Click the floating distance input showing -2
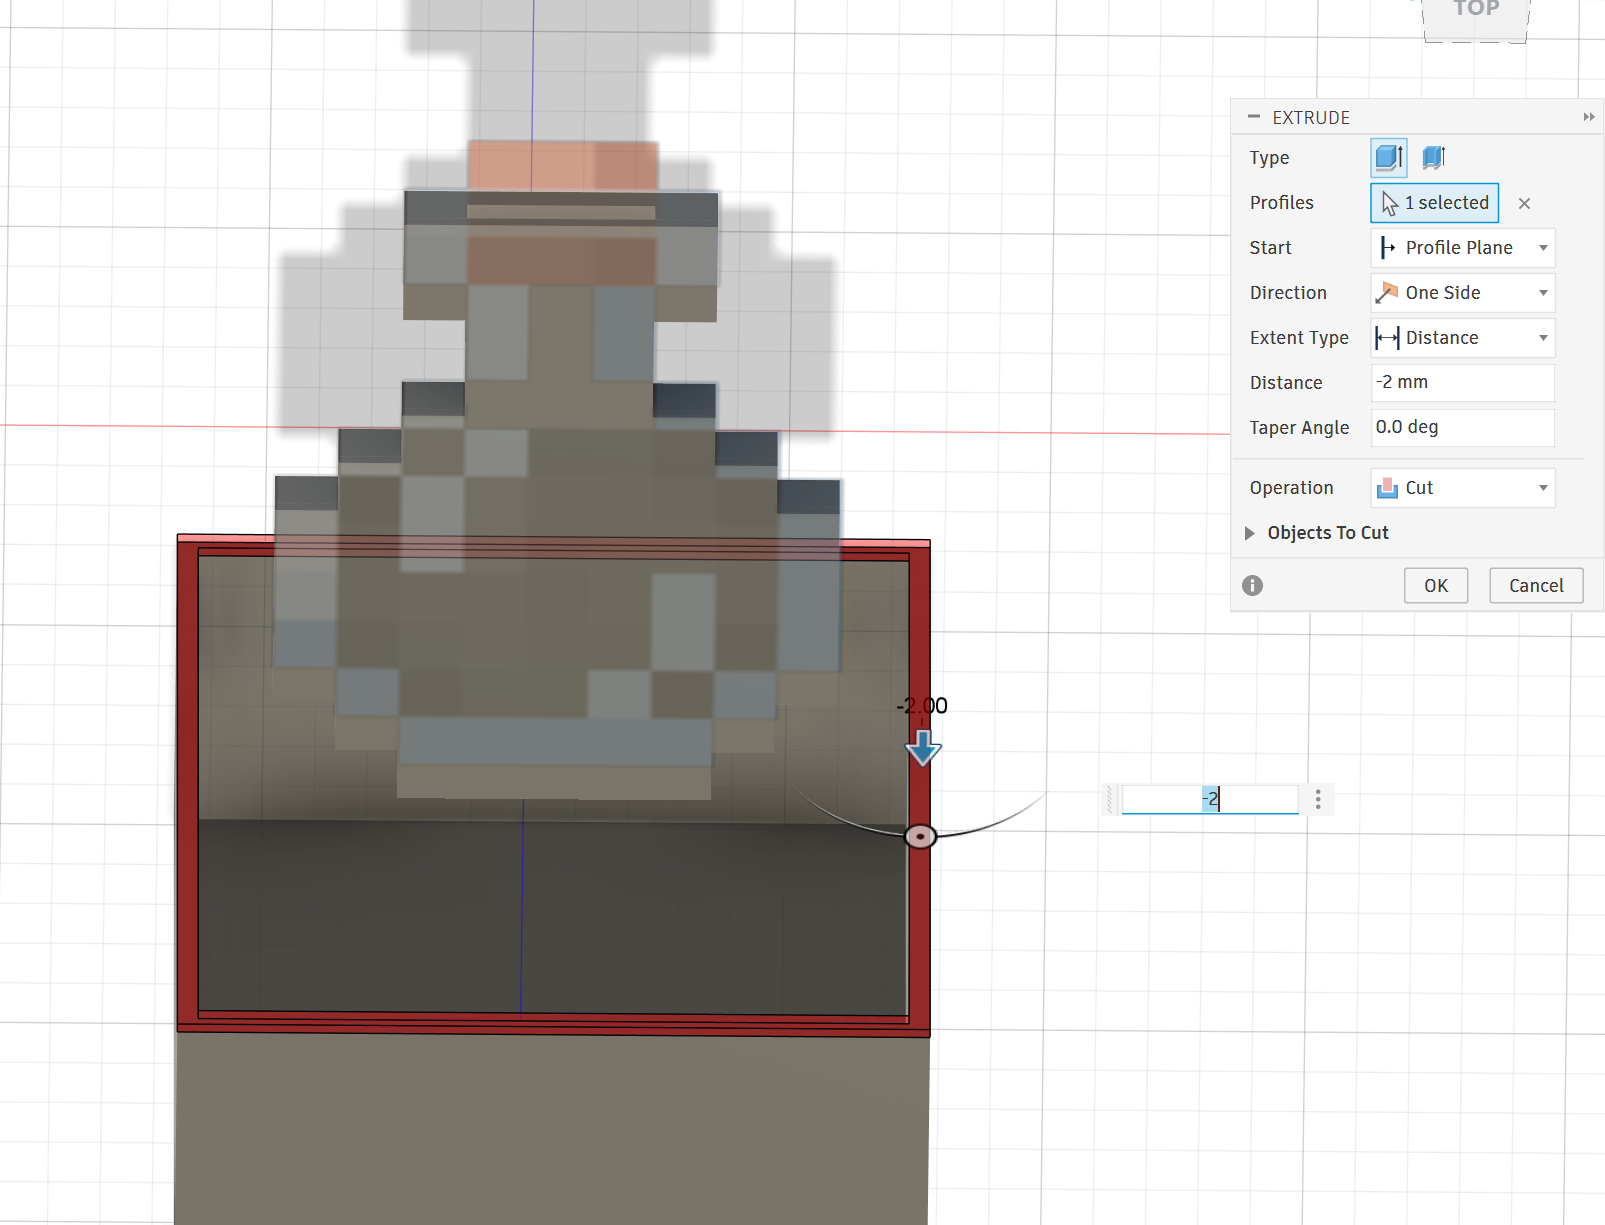Viewport: 1605px width, 1225px height. [1210, 799]
